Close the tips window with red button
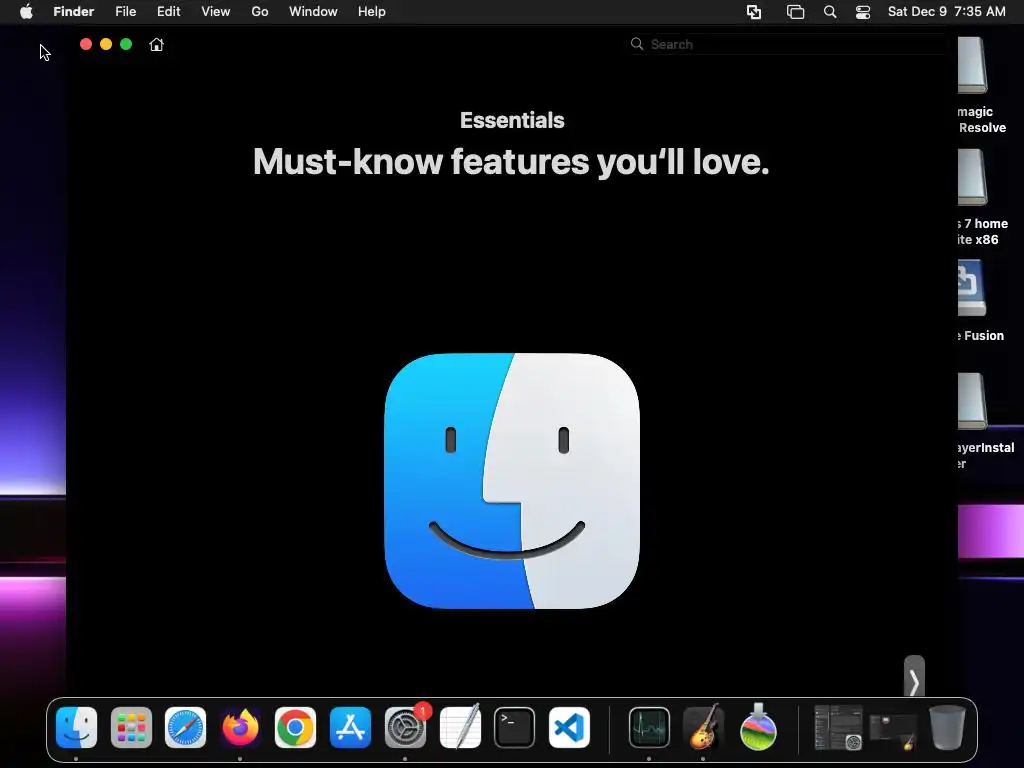 point(86,44)
